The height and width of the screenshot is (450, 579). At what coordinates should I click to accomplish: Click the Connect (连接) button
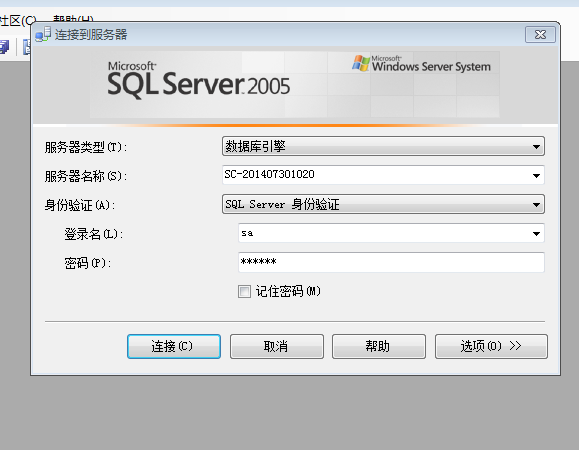(x=174, y=346)
